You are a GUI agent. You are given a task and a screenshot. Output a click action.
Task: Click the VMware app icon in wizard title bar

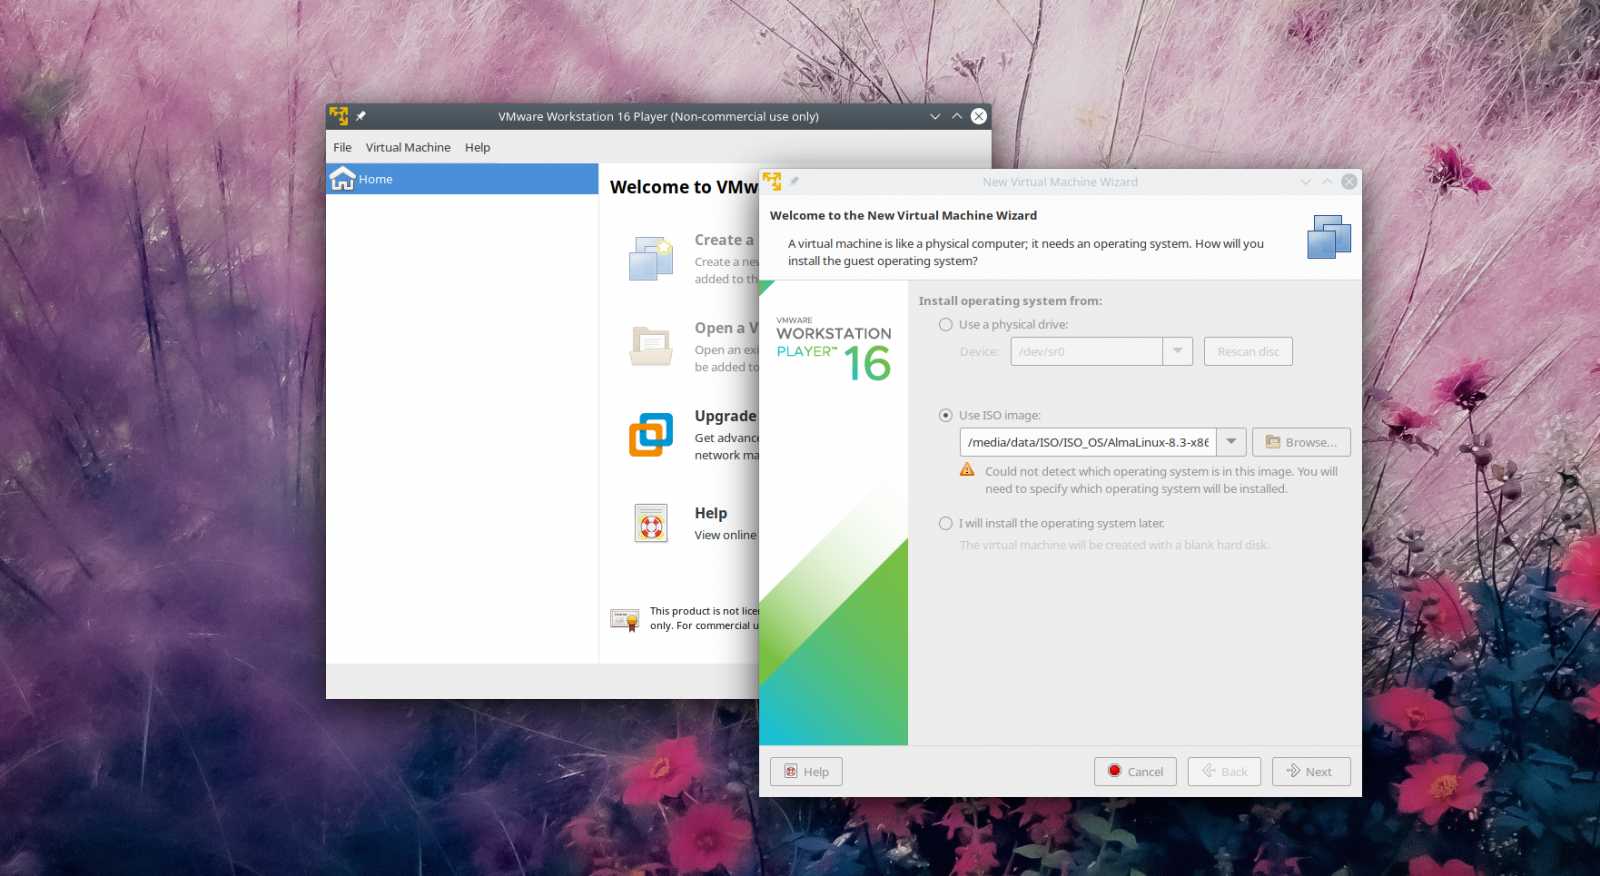pos(772,181)
